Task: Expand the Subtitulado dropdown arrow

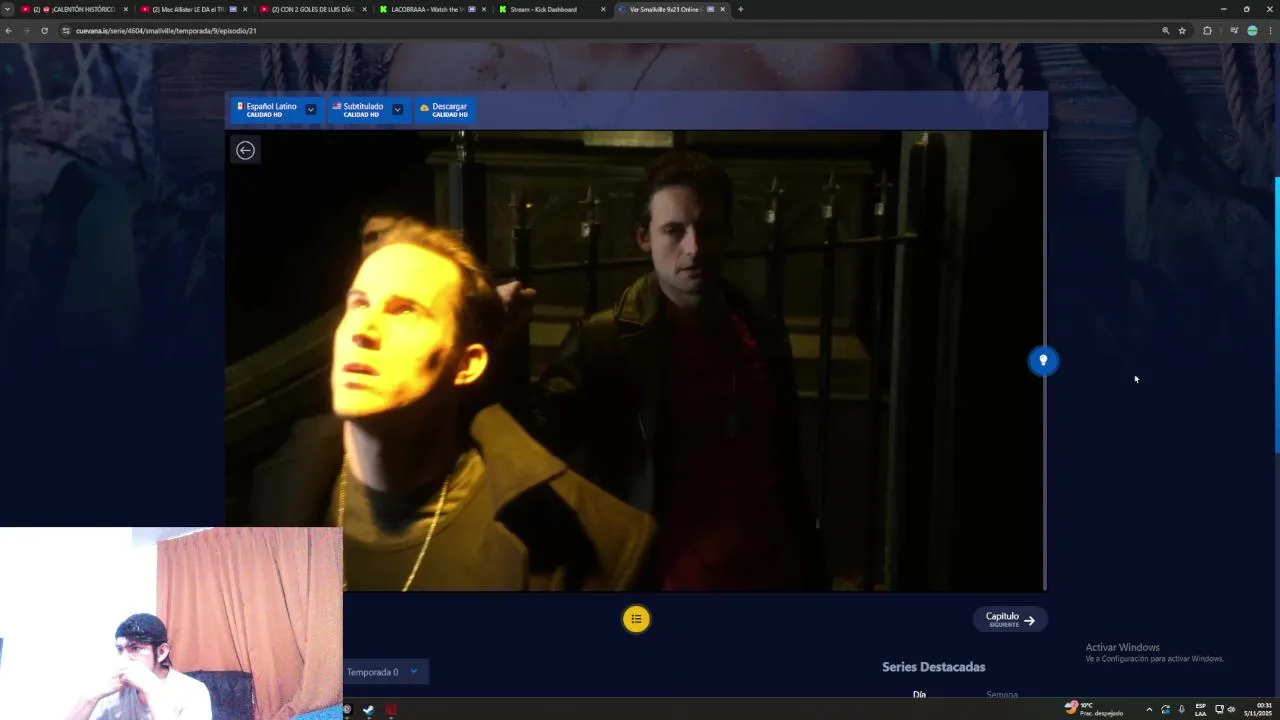Action: [x=398, y=109]
